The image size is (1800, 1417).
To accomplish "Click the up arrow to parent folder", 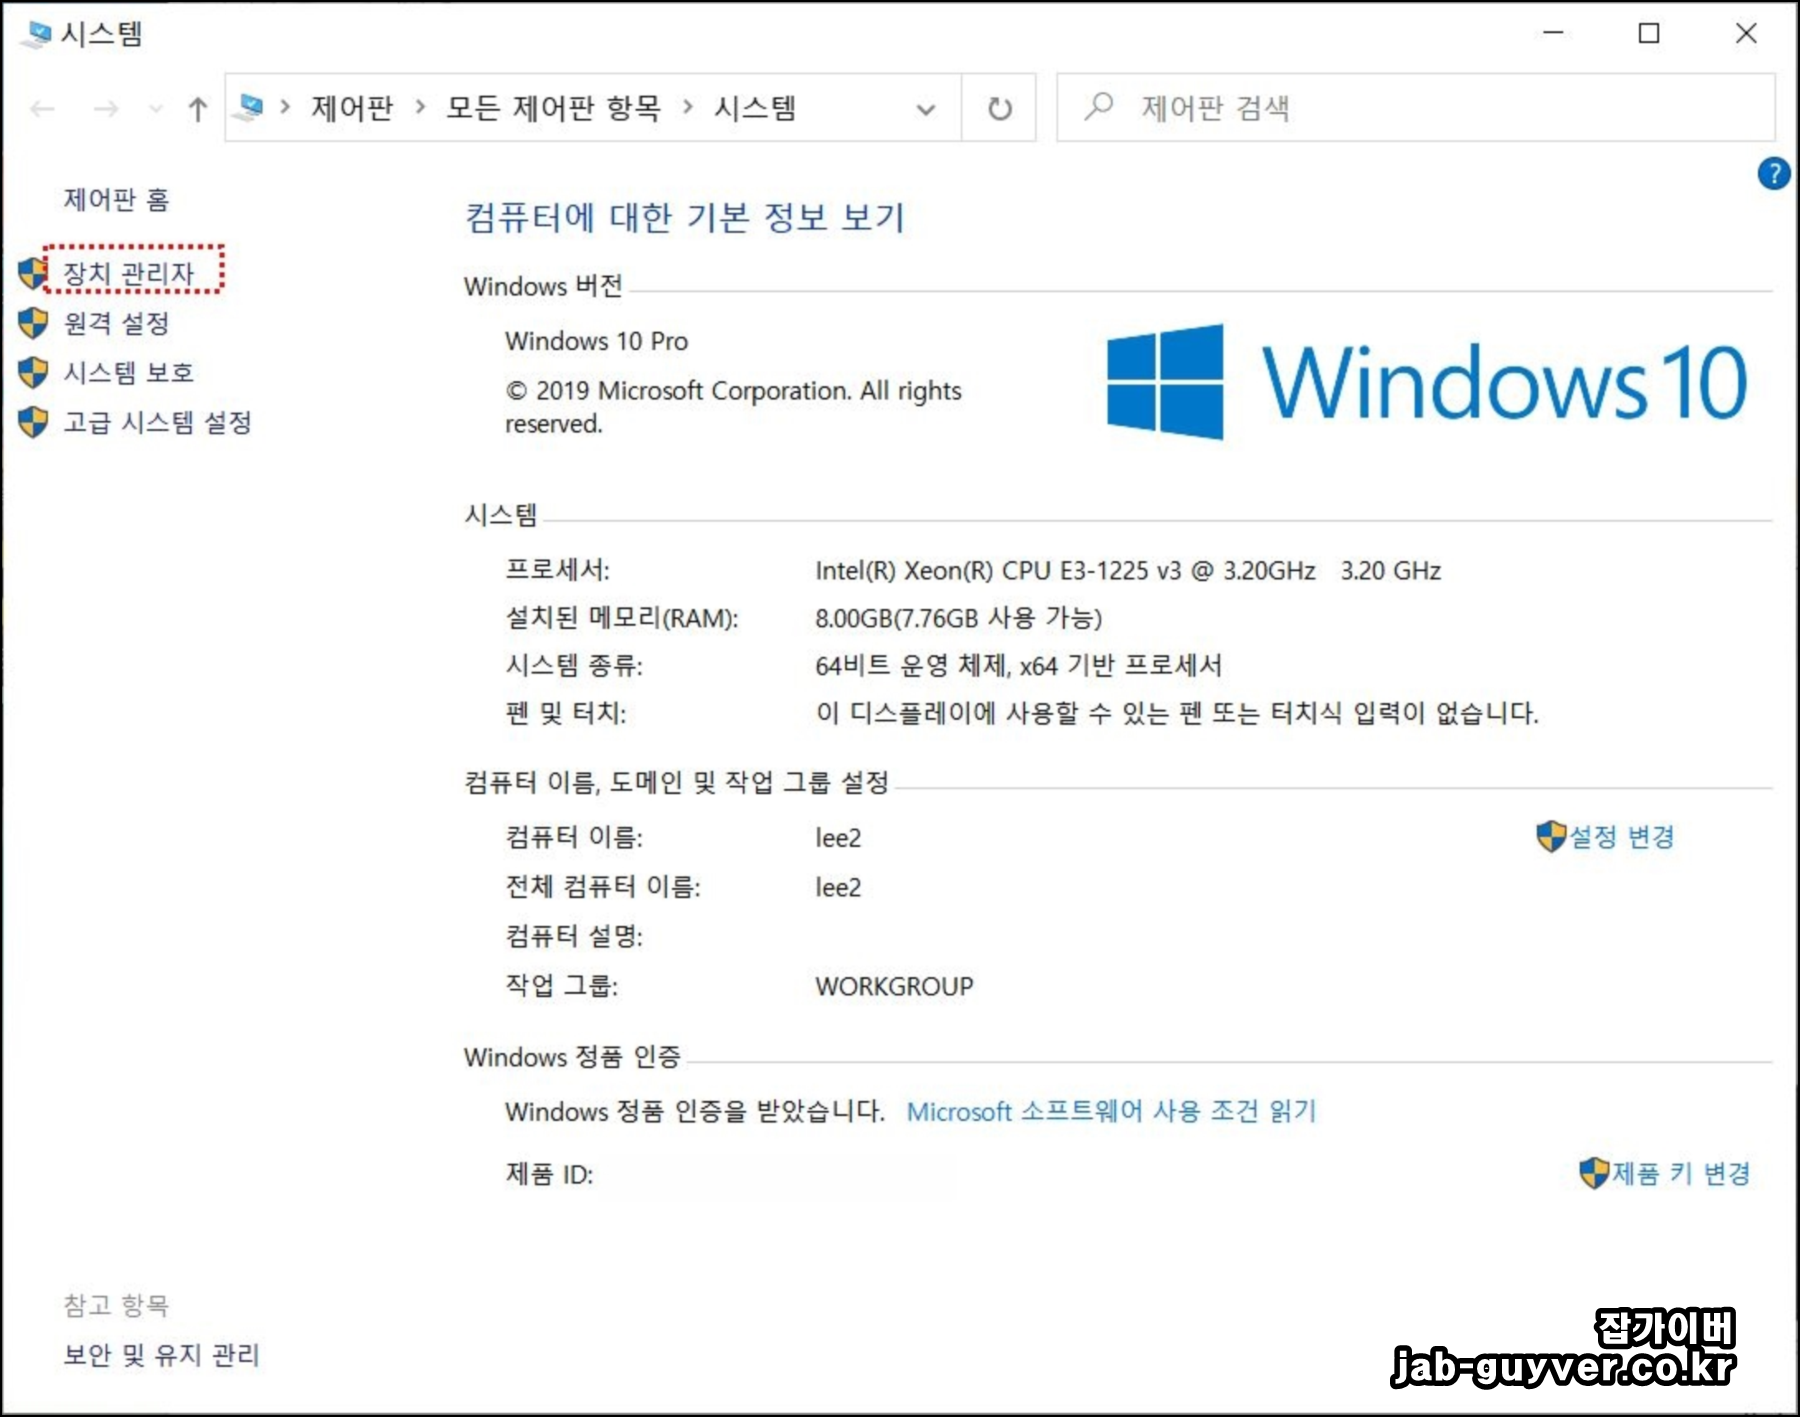I will tap(198, 108).
